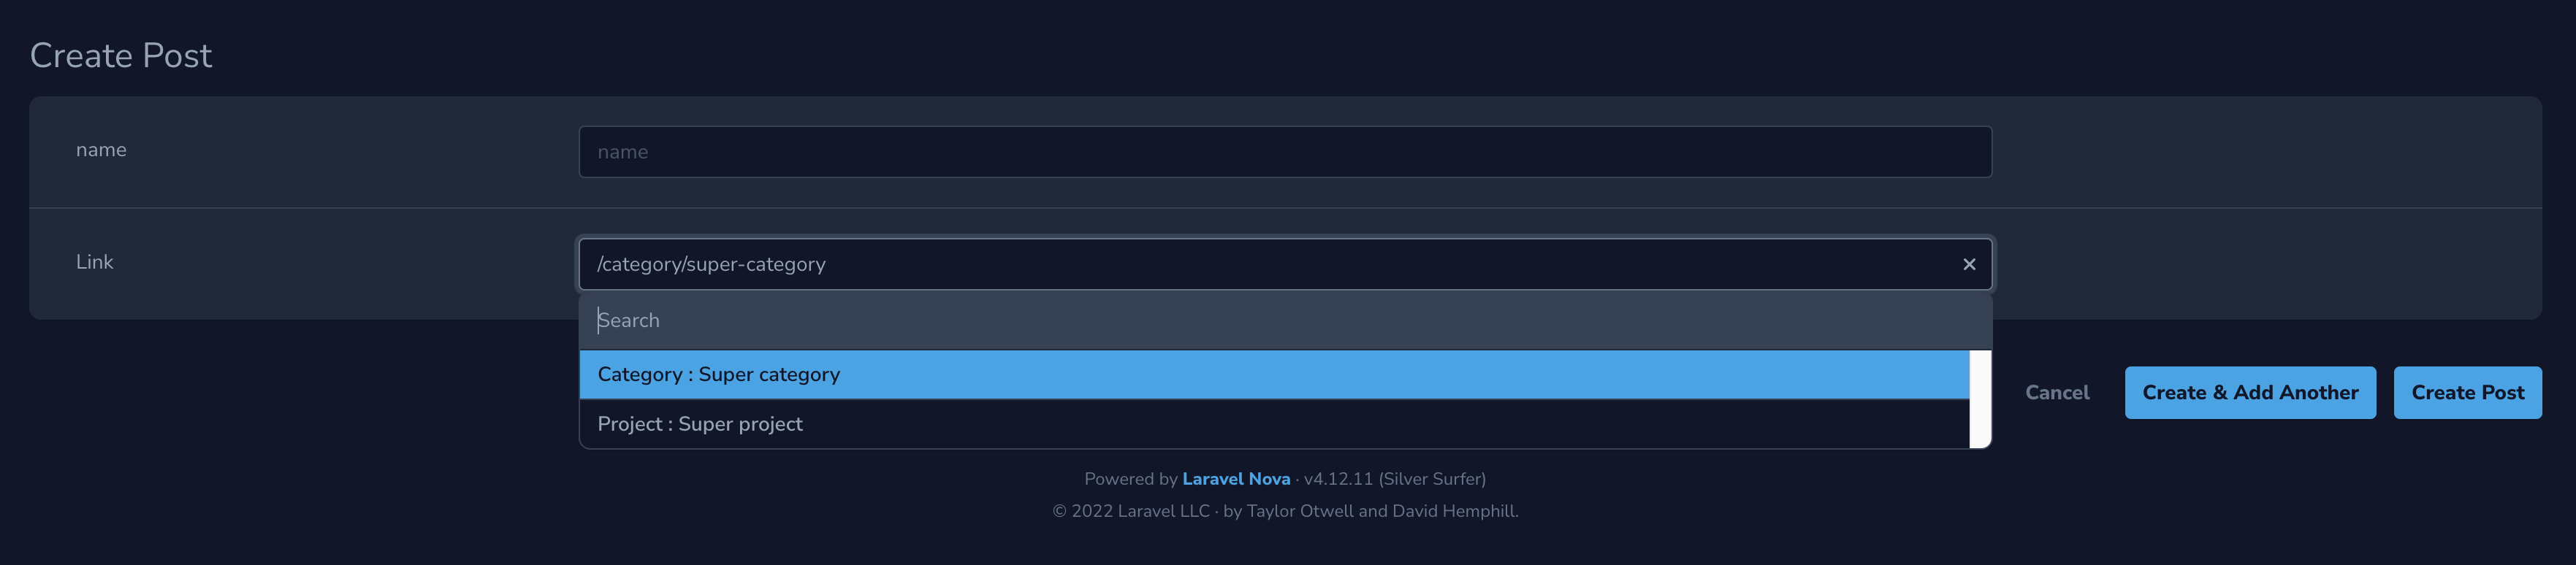Viewport: 2576px width, 565px height.
Task: Click the Create Post page heading
Action: pos(121,55)
